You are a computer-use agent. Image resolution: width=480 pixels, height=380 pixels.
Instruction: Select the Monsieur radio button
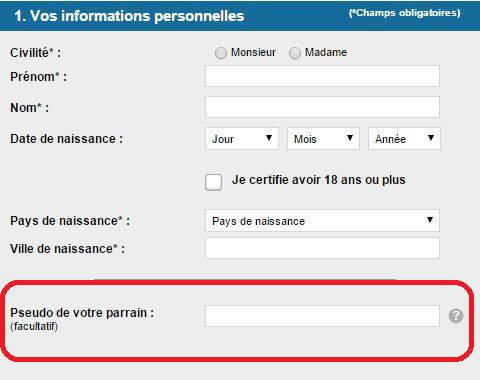pos(221,53)
